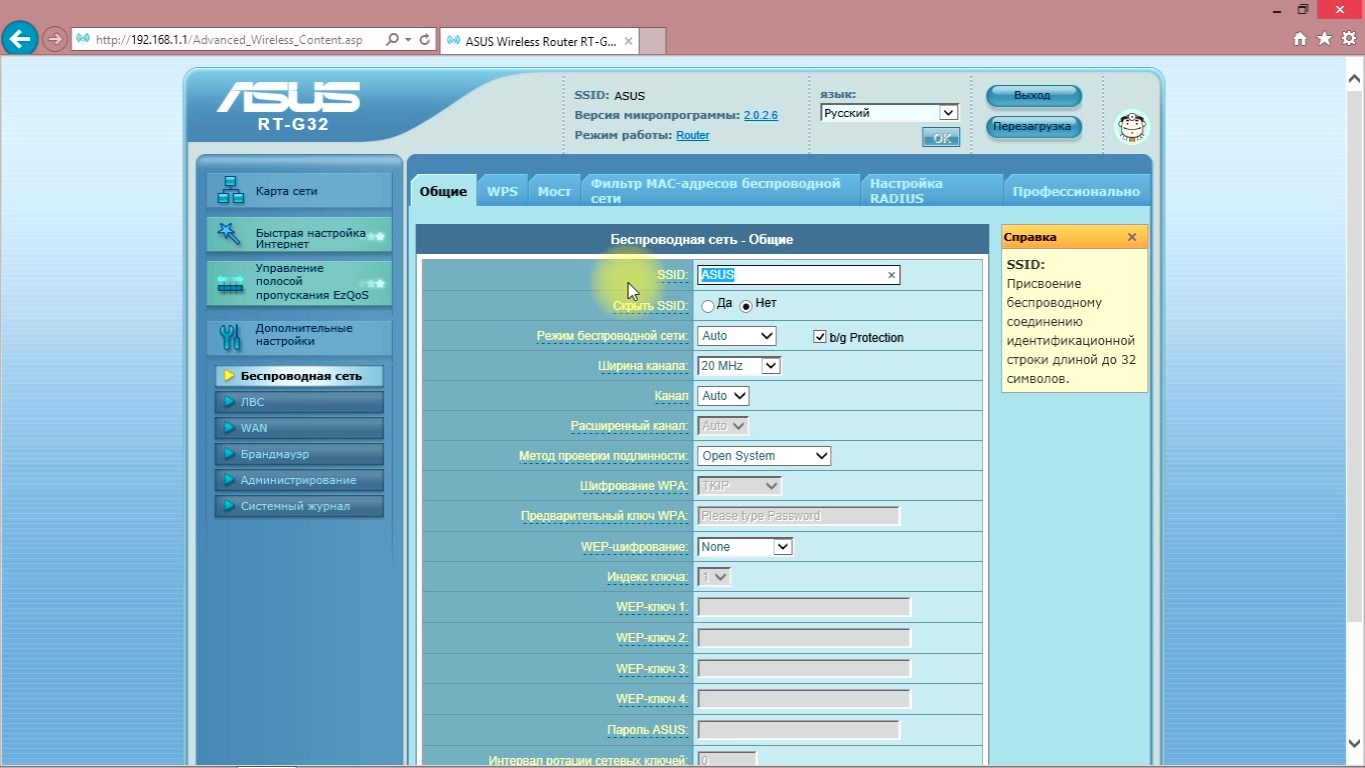Open the MAC-address filter tab
Screen dimensions: 1365x768
(x=721, y=191)
